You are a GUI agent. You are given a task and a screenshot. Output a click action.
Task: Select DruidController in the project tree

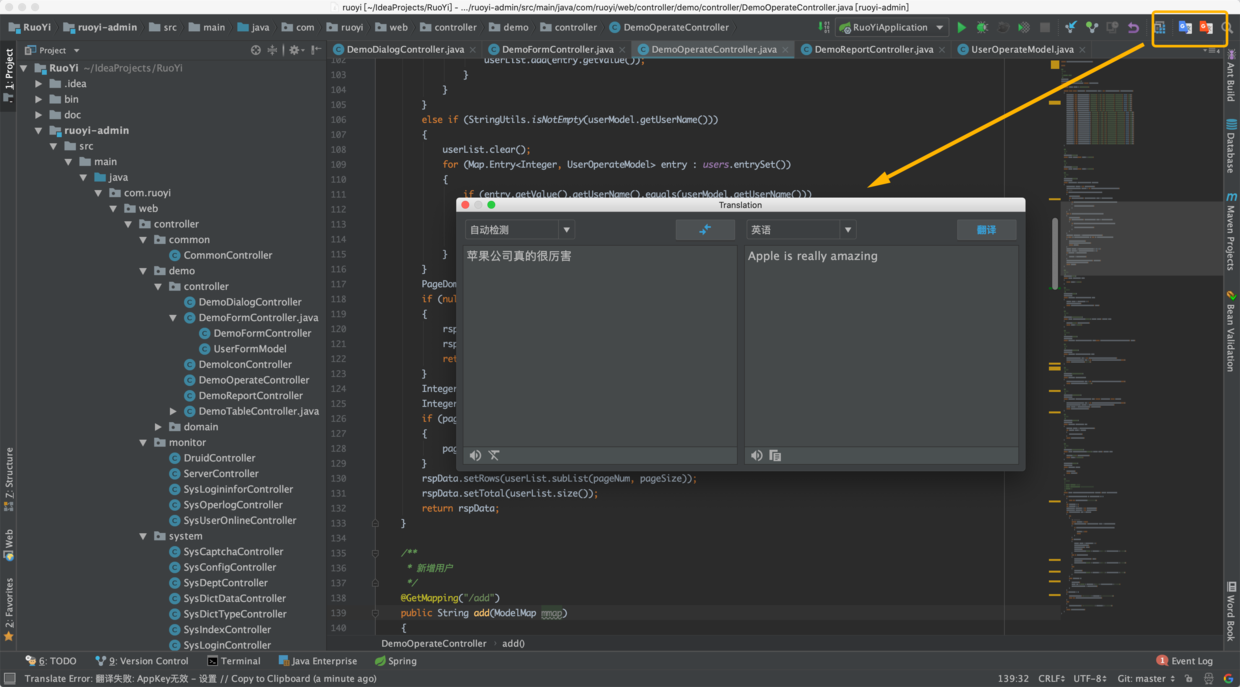coord(219,458)
